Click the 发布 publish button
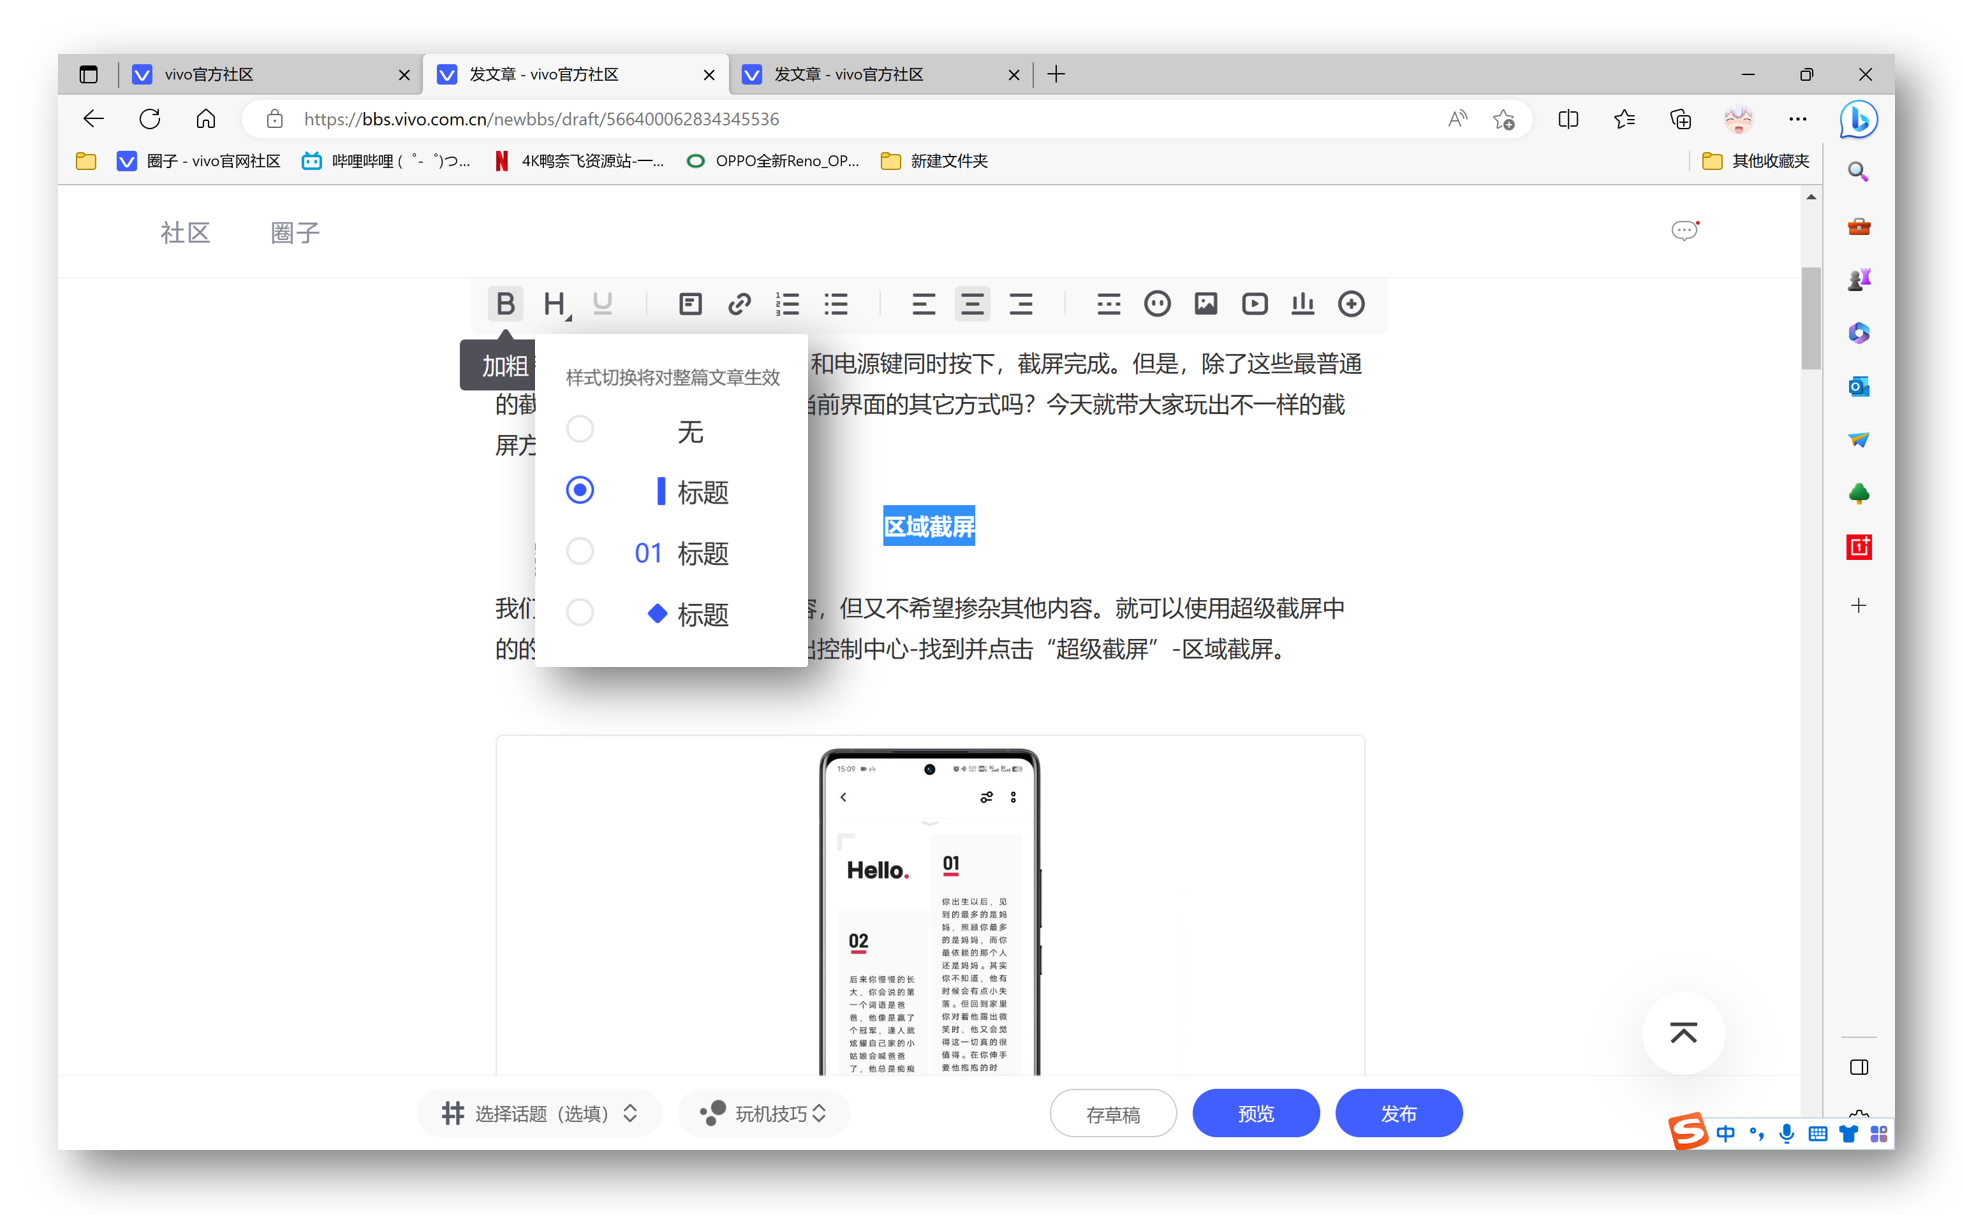1963x1215 pixels. click(1399, 1113)
